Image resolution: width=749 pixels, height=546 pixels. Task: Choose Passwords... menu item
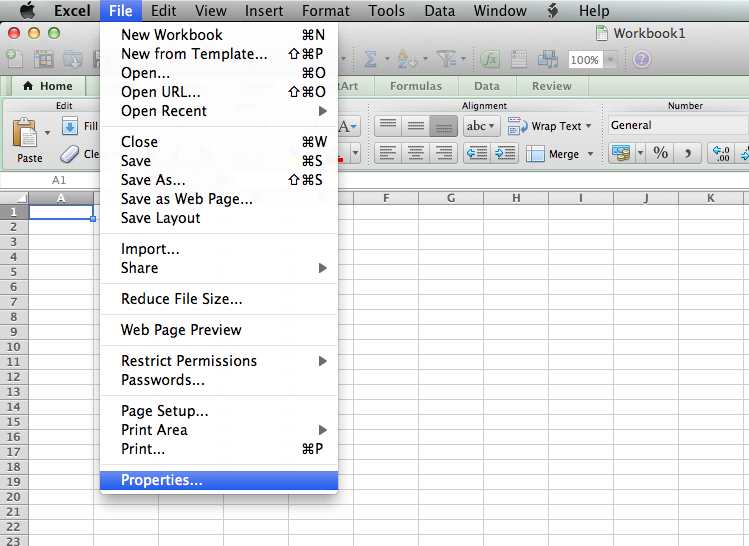click(219, 380)
